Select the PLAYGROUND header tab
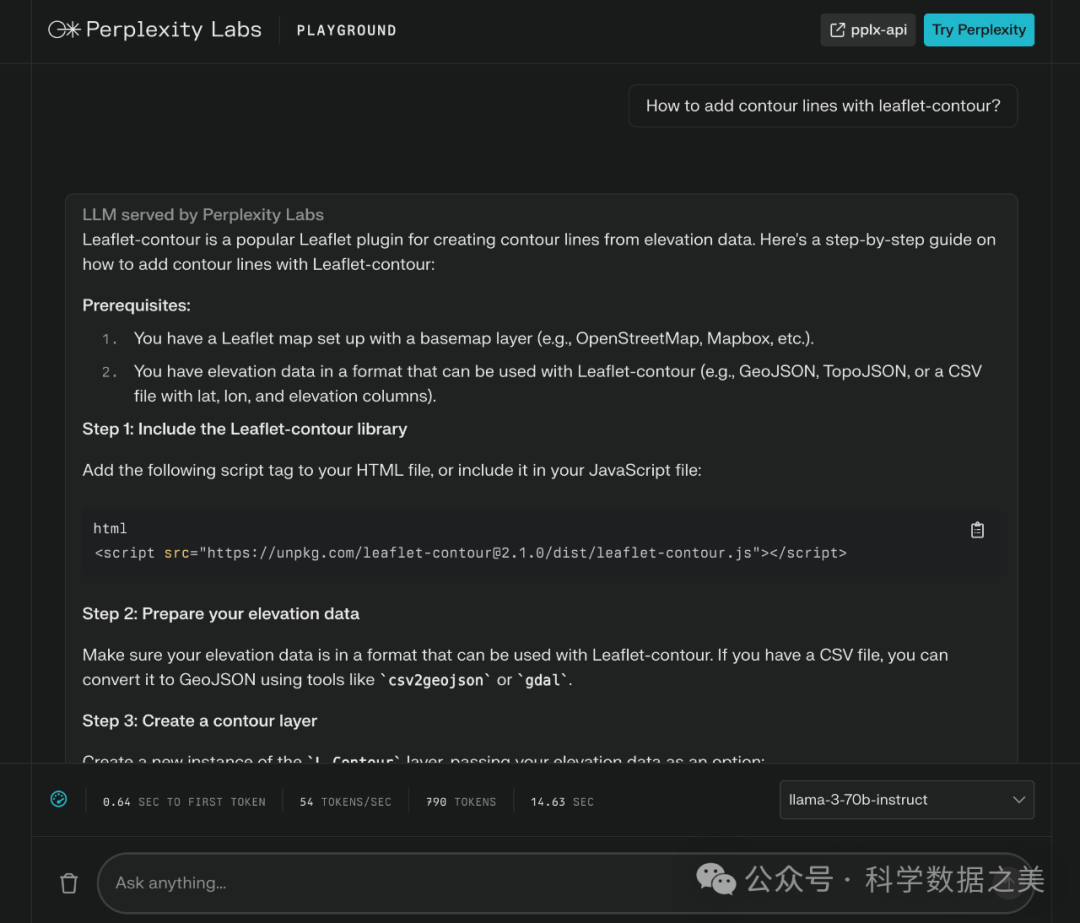 (x=346, y=31)
